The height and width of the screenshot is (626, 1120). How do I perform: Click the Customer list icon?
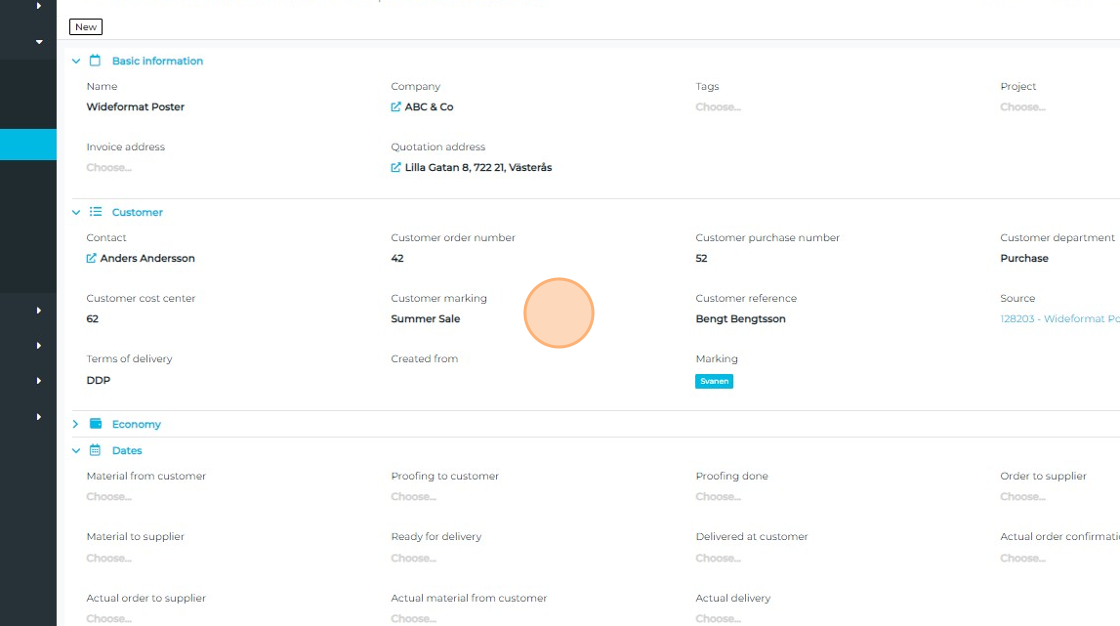[96, 212]
